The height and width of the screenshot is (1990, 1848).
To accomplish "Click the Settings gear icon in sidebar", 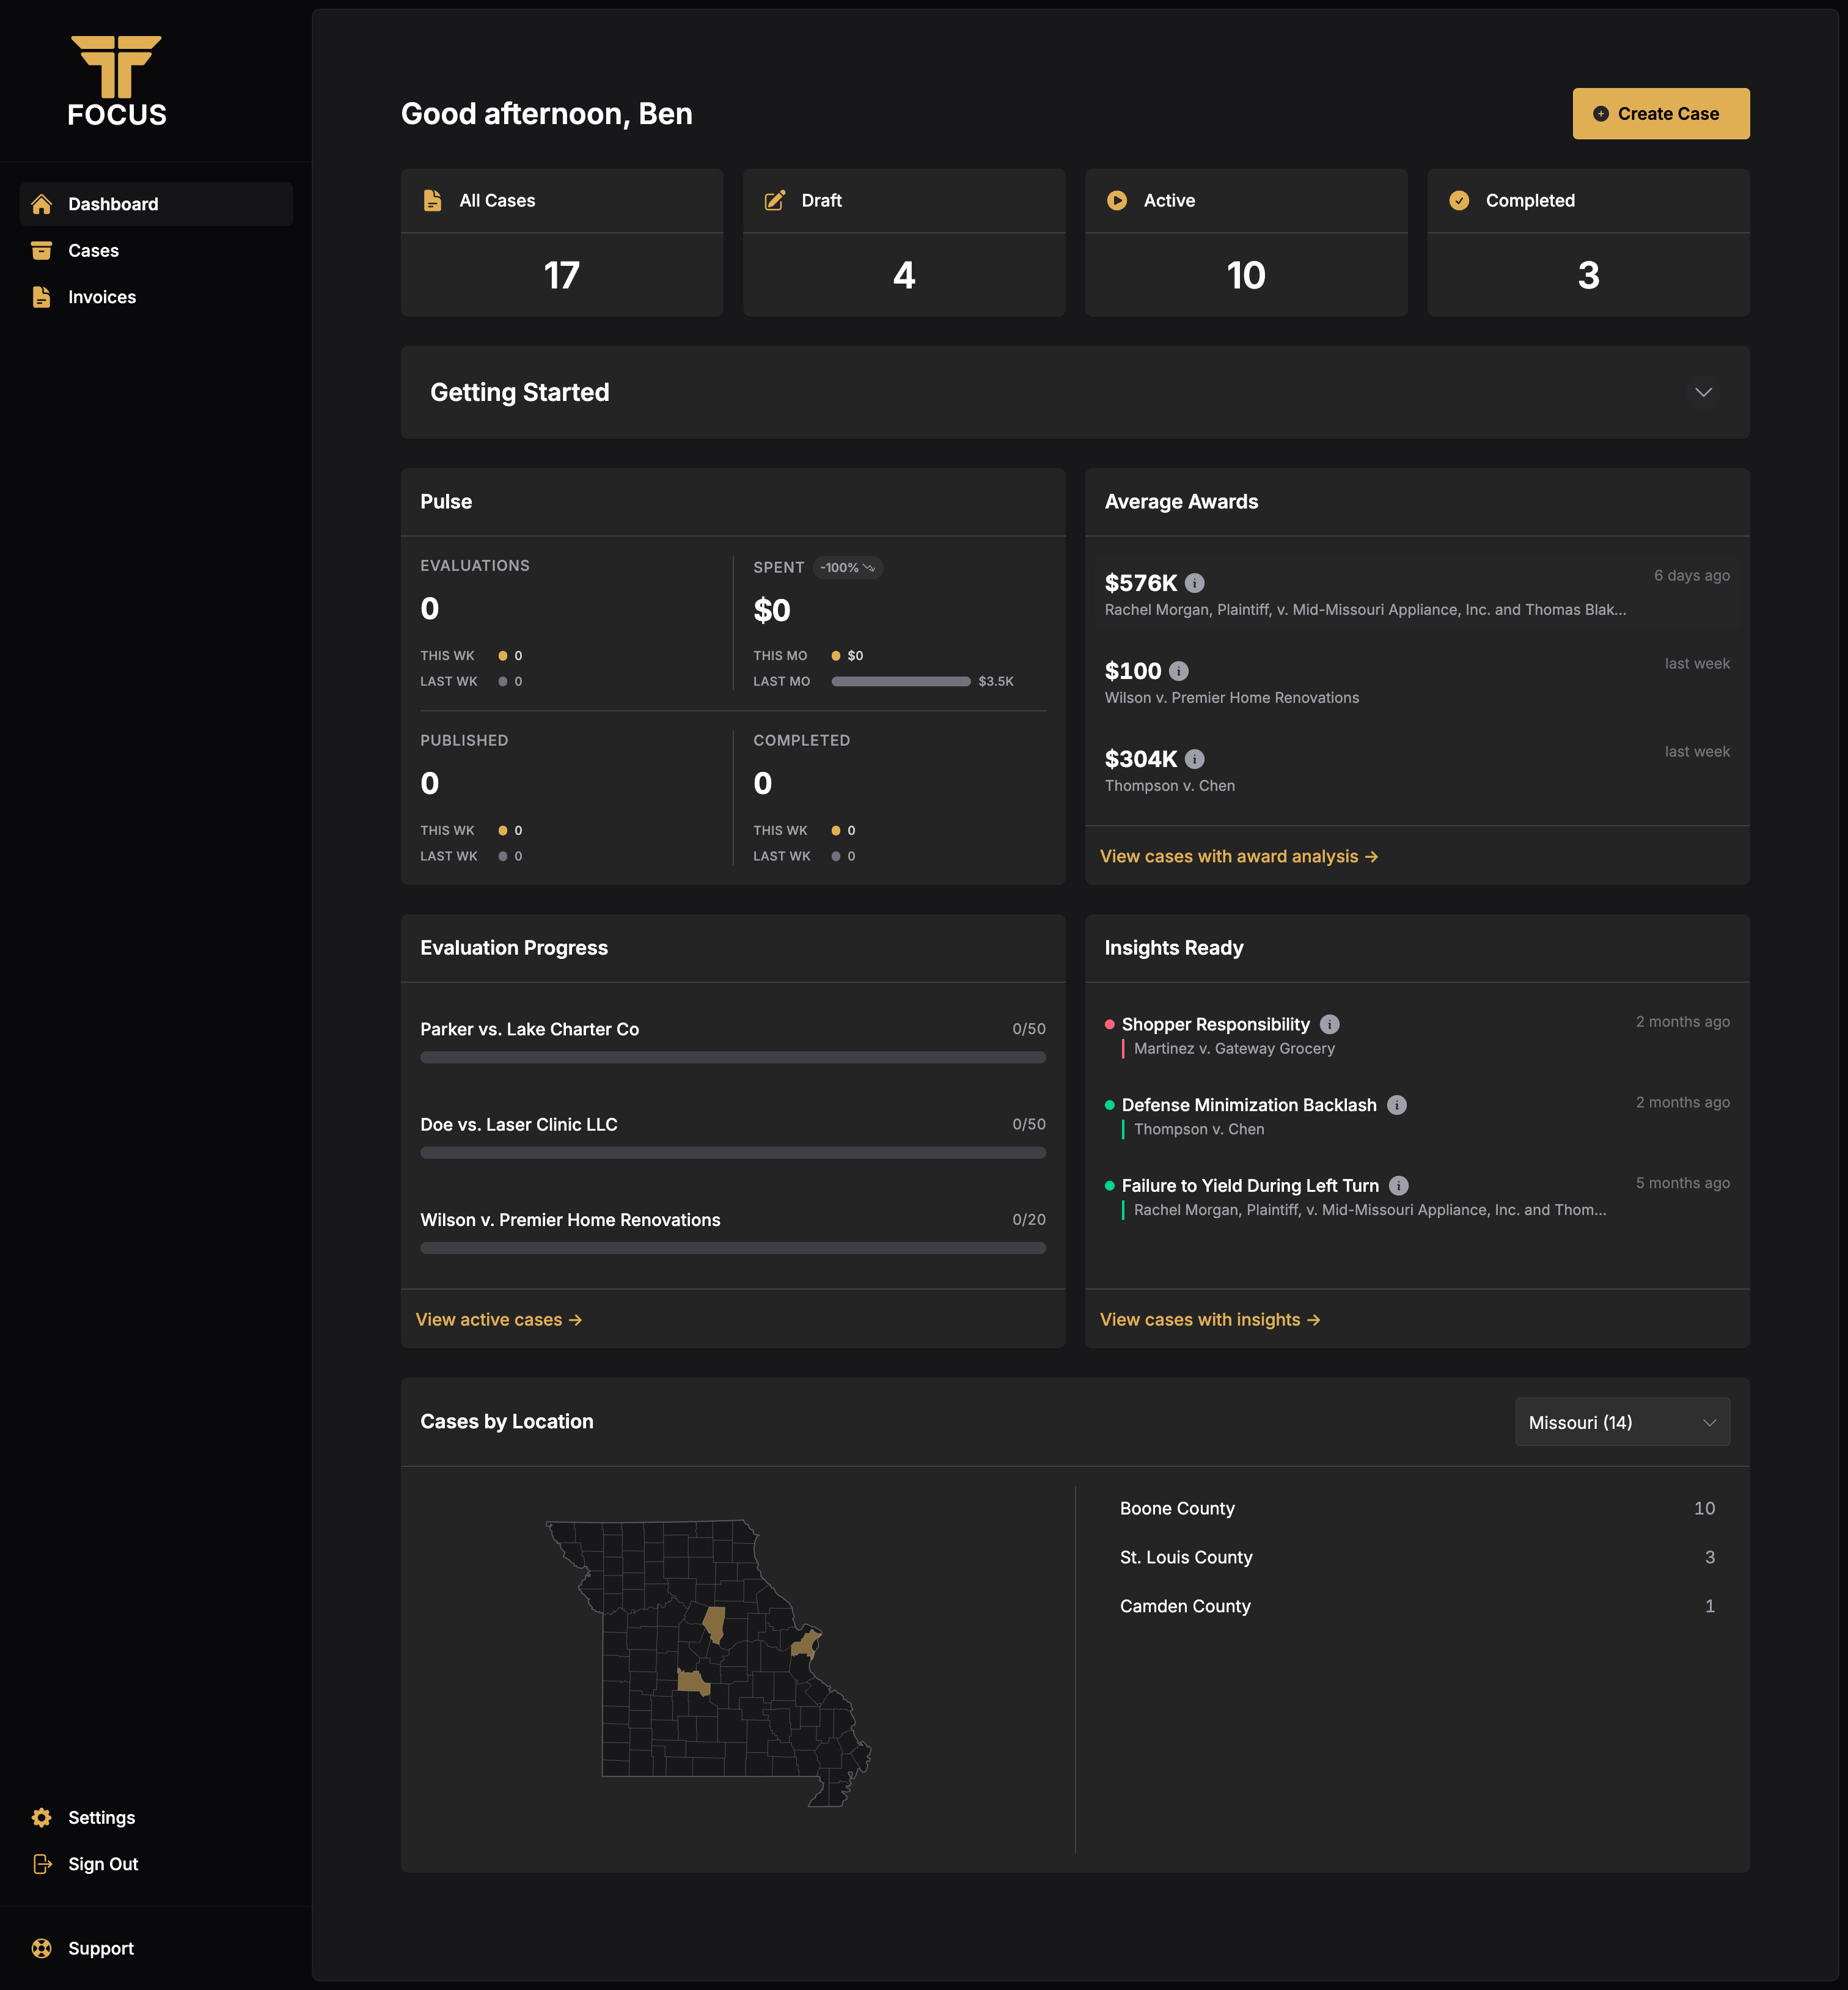I will pyautogui.click(x=42, y=1817).
